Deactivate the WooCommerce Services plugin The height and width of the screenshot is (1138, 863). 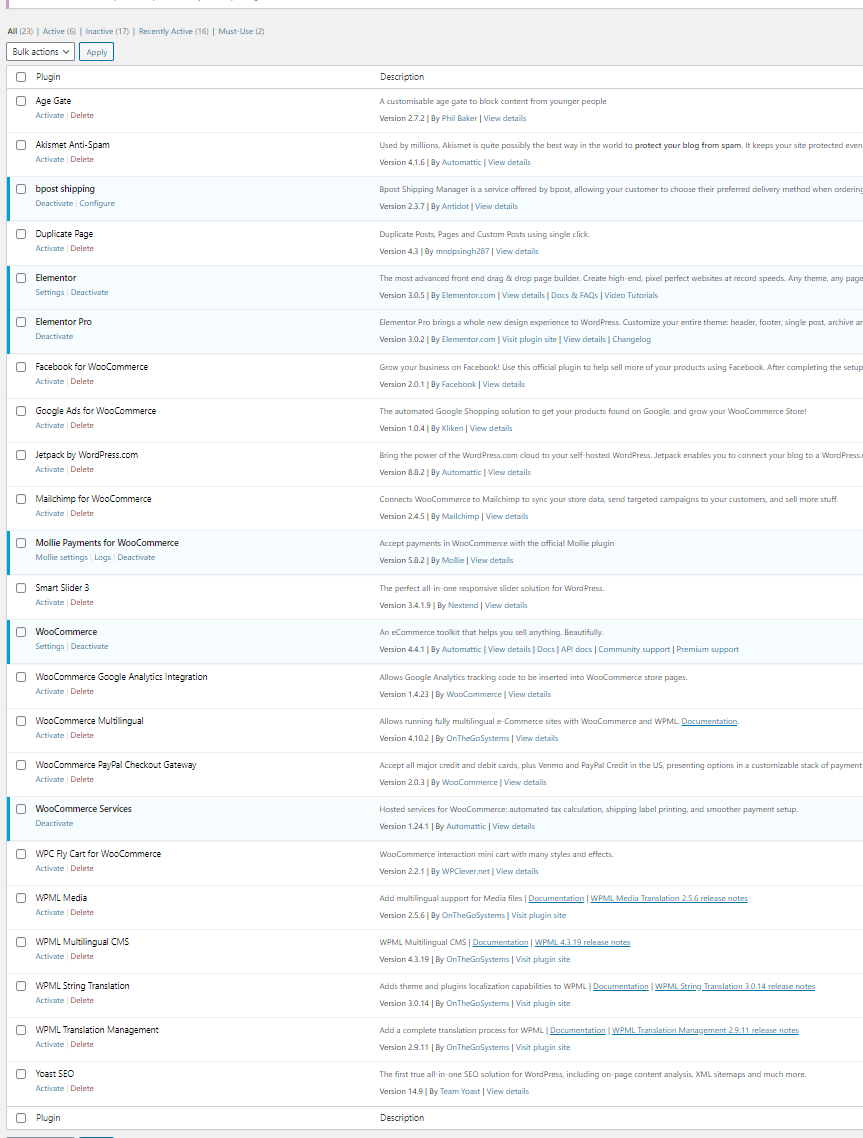click(54, 823)
